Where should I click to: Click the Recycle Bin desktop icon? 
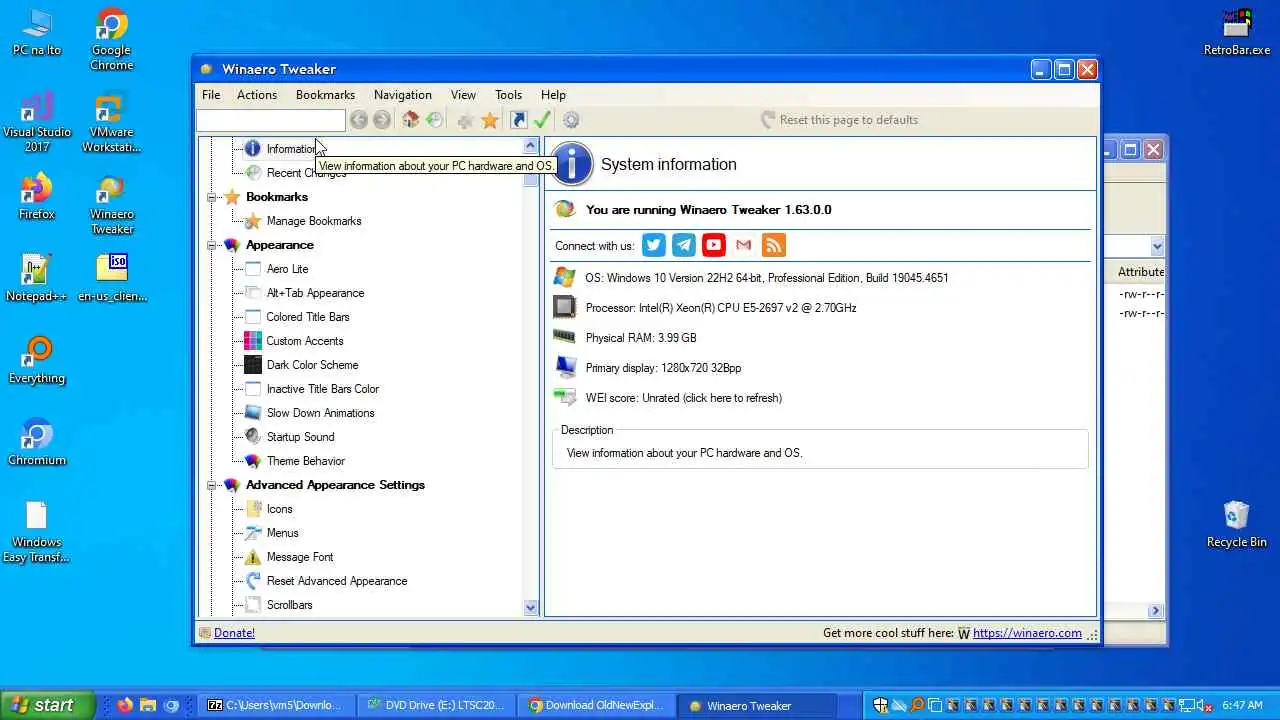coord(1236,524)
